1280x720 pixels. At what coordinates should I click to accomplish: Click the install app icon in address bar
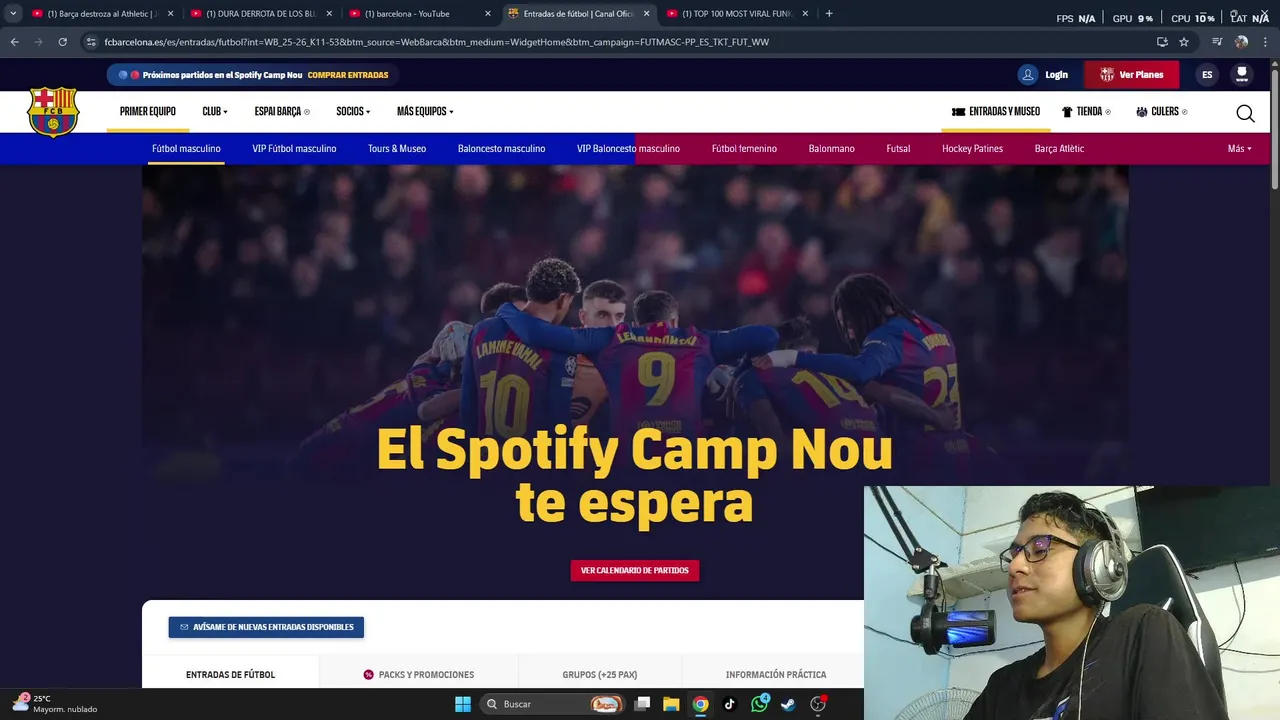pos(1162,42)
